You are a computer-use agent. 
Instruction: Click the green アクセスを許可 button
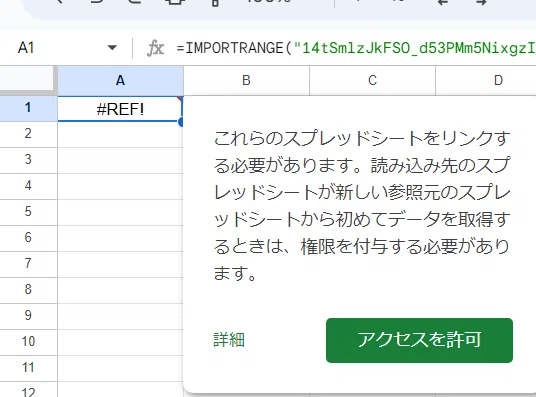pyautogui.click(x=419, y=340)
